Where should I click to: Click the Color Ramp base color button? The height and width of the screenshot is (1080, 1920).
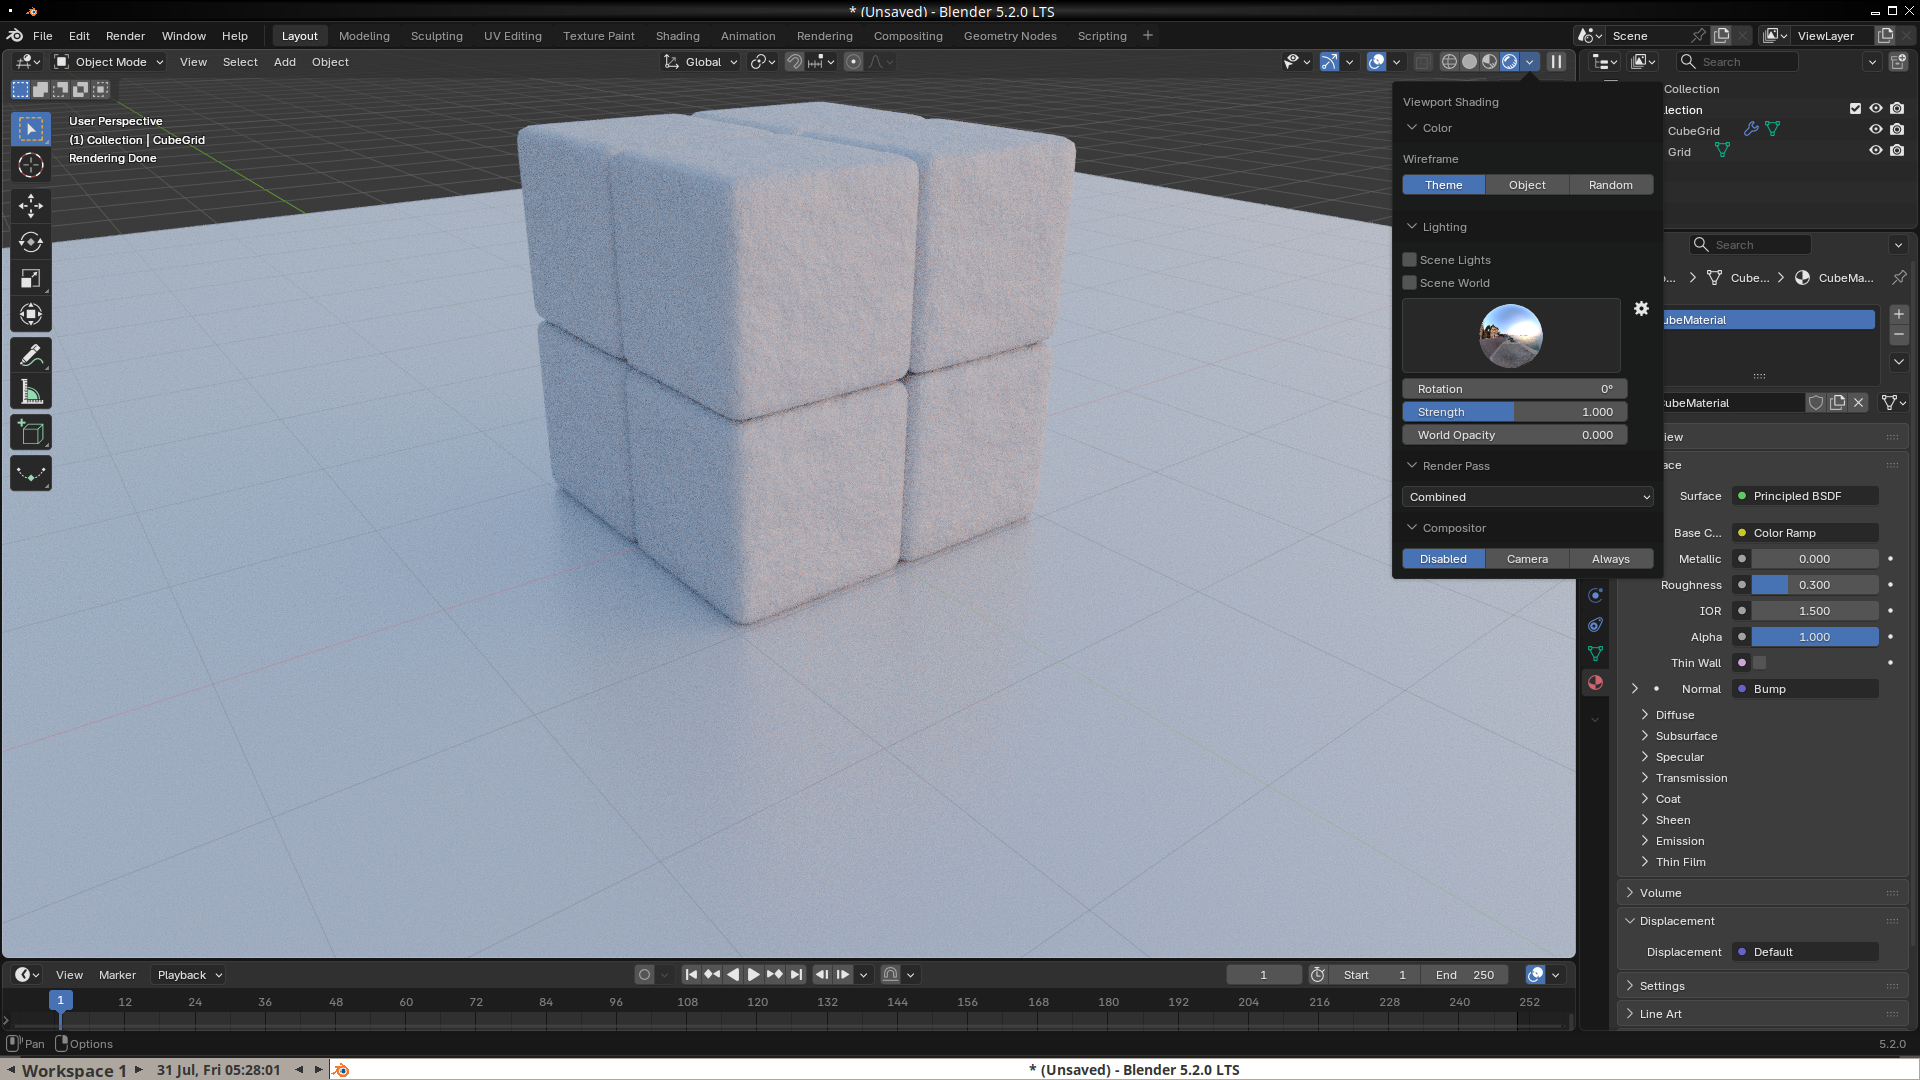pos(1805,533)
